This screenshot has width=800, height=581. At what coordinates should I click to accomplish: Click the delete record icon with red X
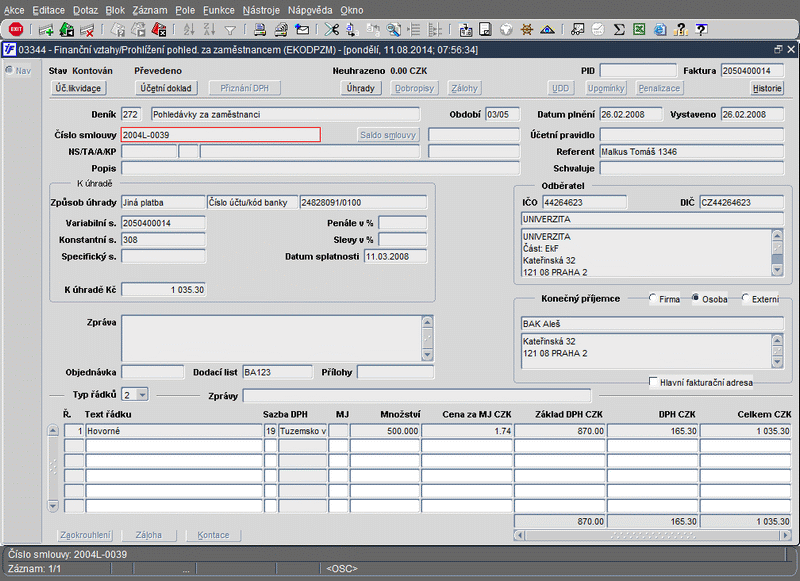click(x=87, y=30)
